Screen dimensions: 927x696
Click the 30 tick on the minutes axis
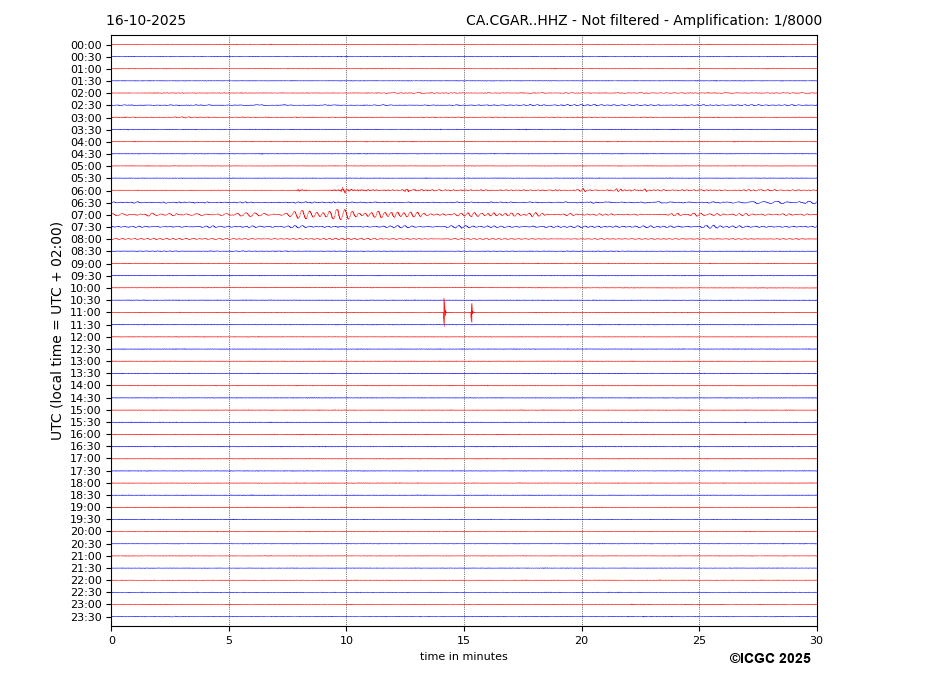coord(816,640)
